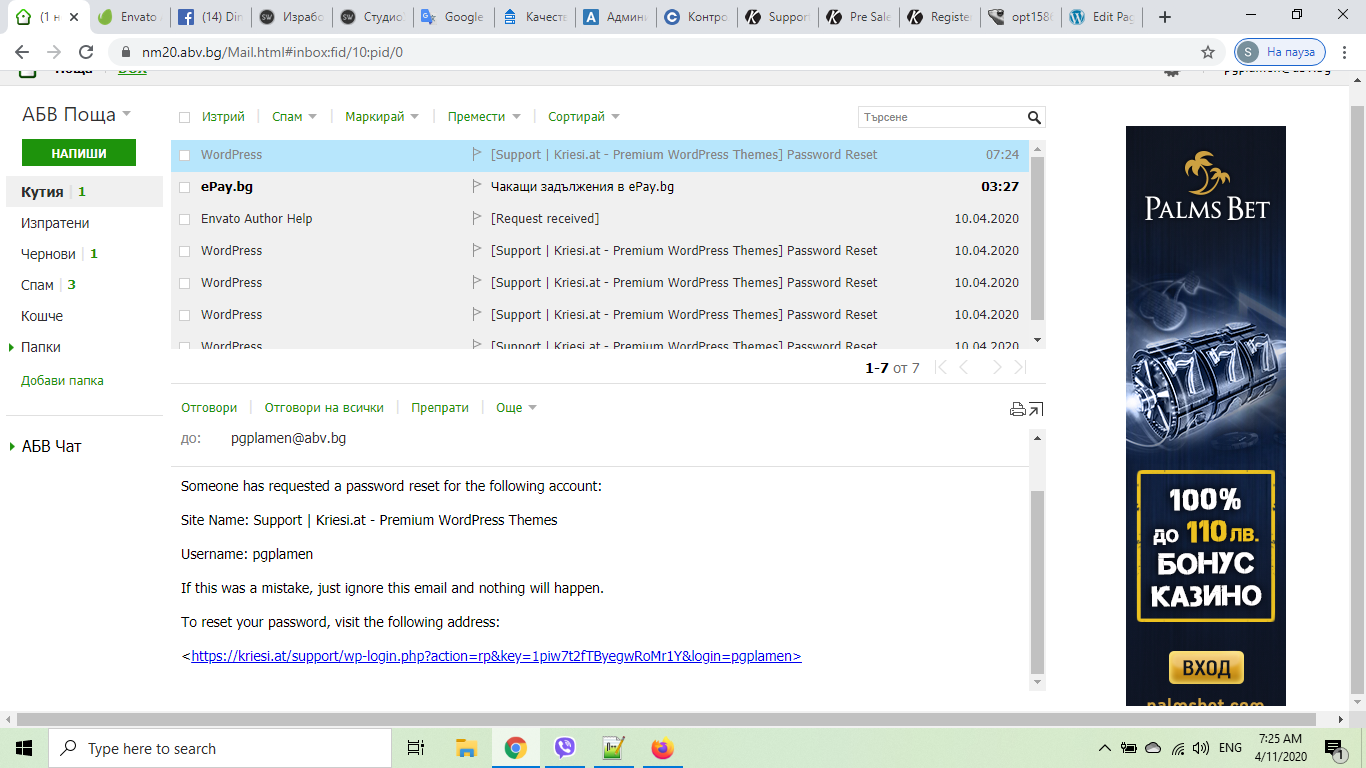
Task: Select the 07:24 WordPress message checkbox
Action: (x=184, y=155)
